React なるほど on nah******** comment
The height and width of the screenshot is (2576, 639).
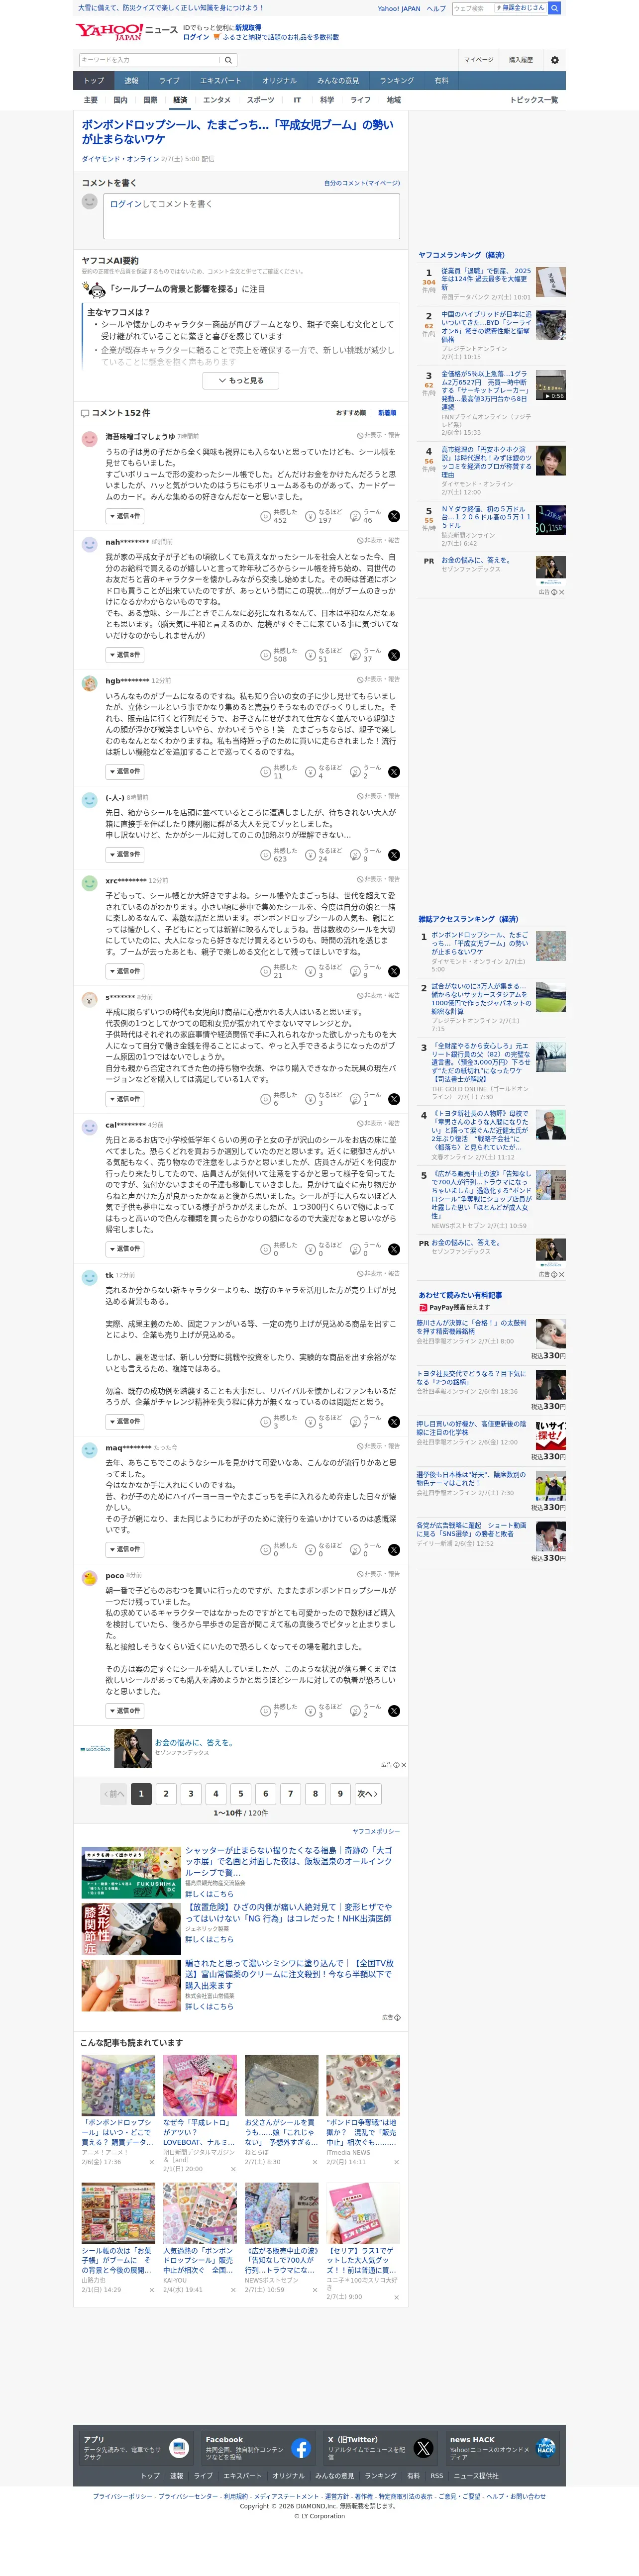coord(324,655)
